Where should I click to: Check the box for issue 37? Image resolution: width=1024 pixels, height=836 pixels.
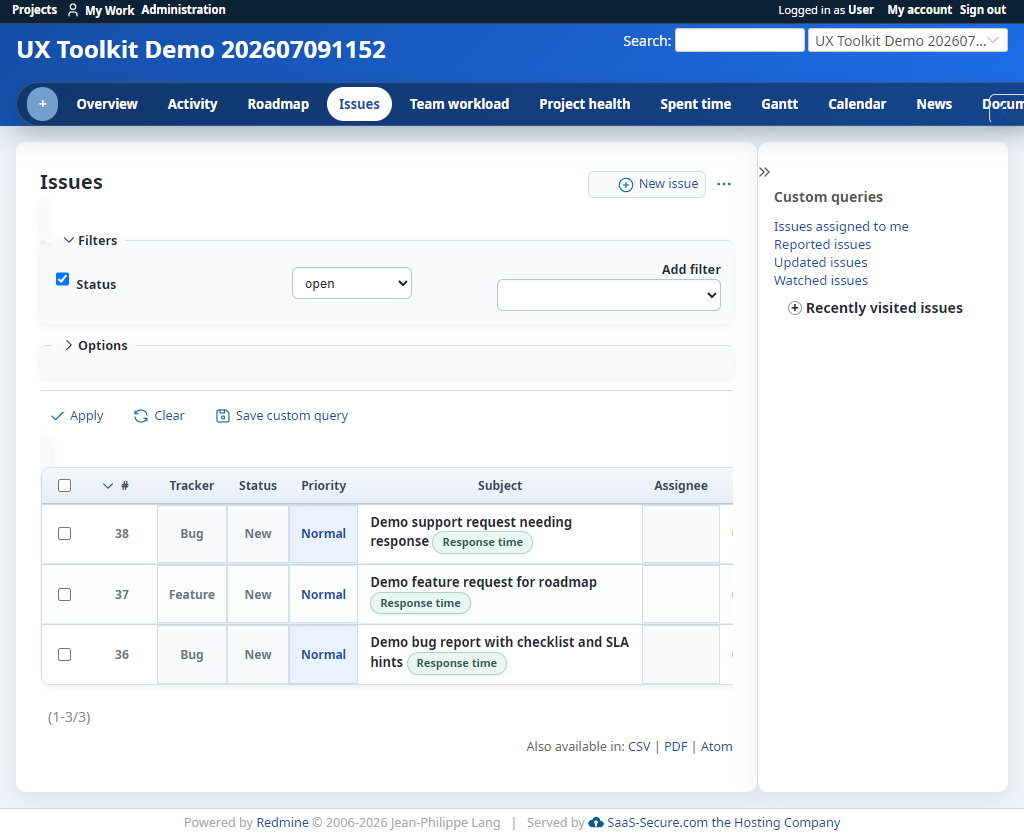[x=65, y=594]
